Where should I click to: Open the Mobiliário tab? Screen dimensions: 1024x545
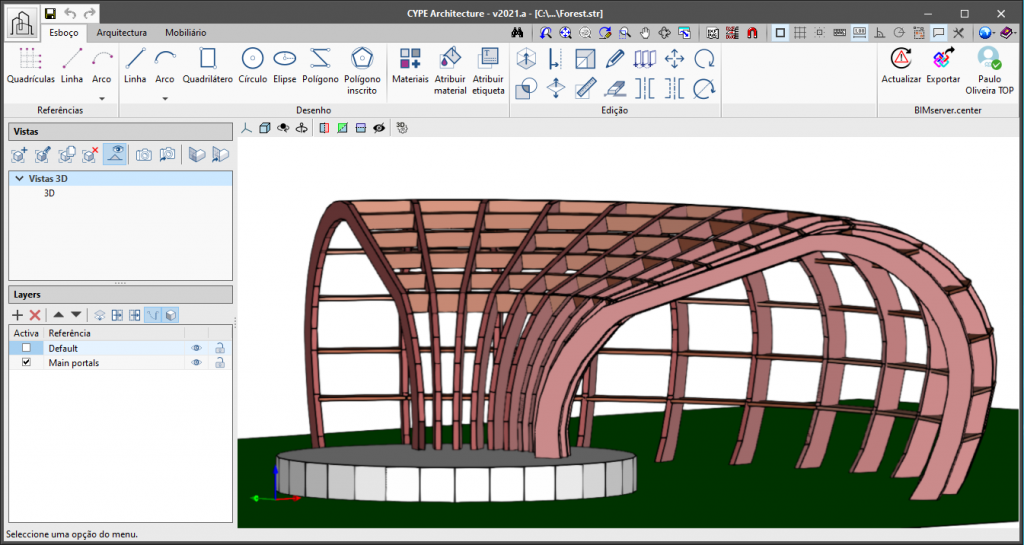185,33
